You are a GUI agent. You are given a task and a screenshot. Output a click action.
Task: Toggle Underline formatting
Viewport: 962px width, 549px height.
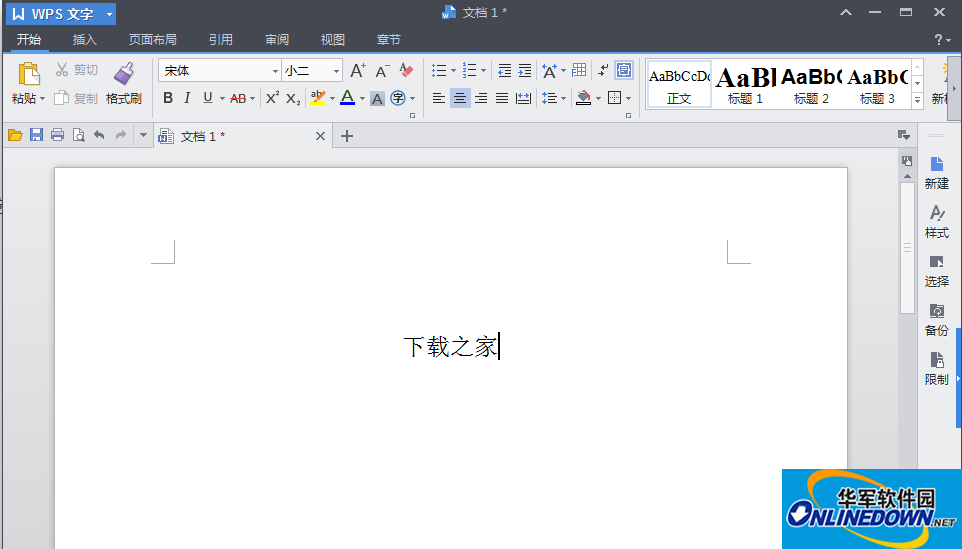(208, 98)
